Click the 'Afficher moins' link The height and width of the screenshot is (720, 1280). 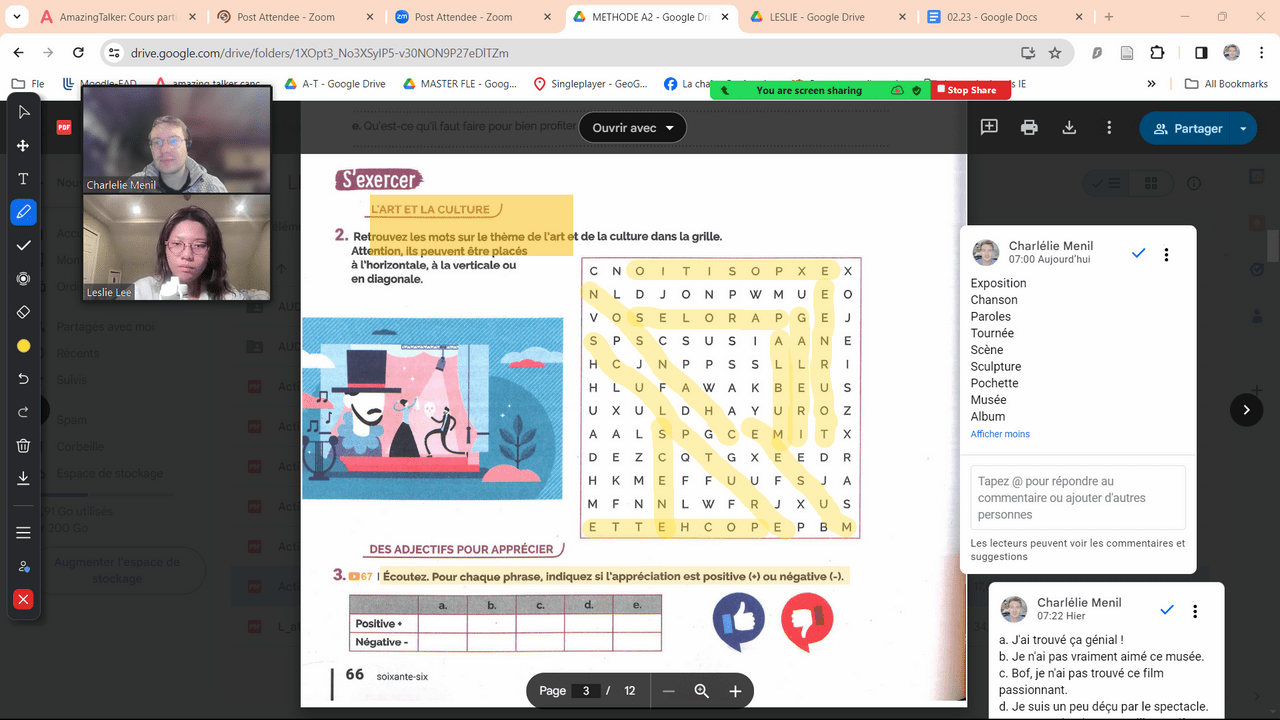[x=1000, y=434]
